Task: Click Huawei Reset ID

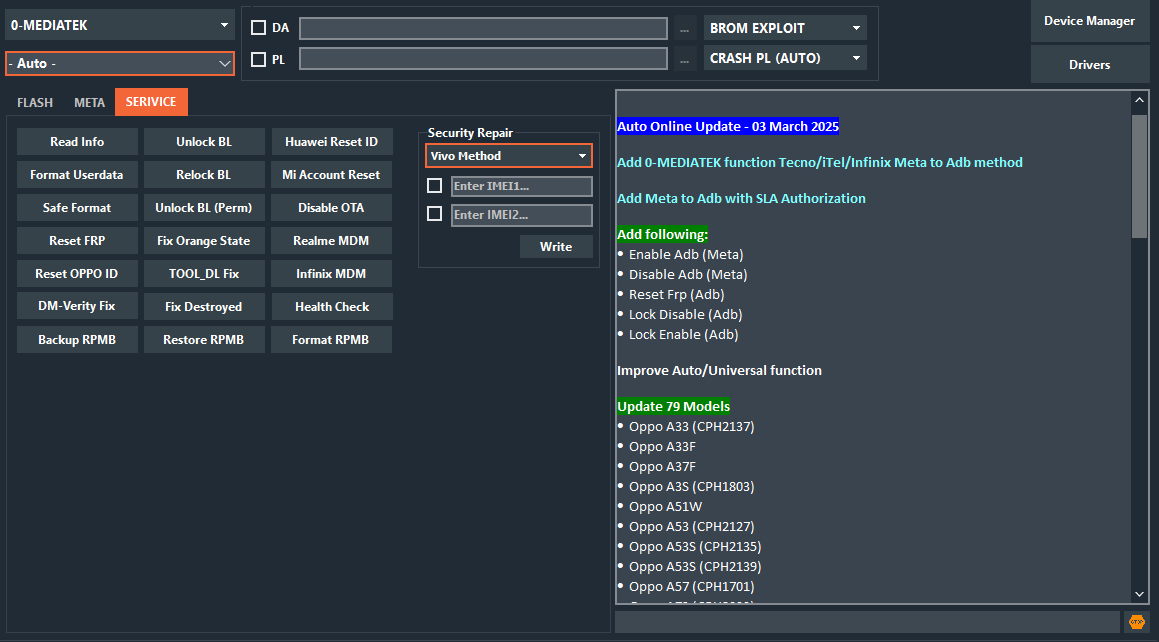Action: coord(331,142)
